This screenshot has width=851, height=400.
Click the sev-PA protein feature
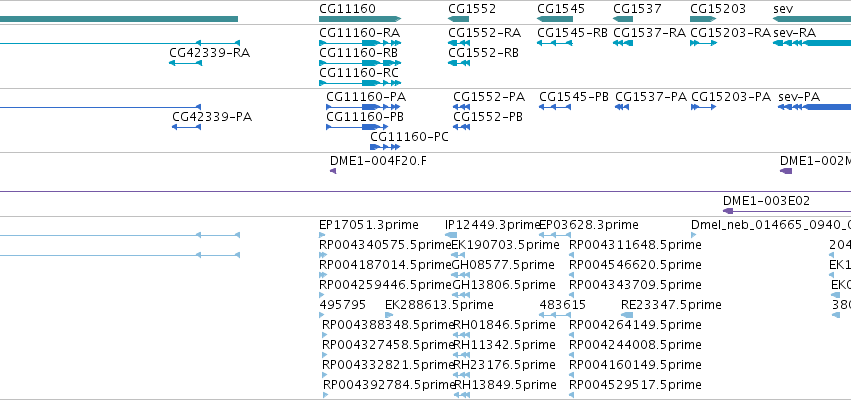(x=814, y=107)
